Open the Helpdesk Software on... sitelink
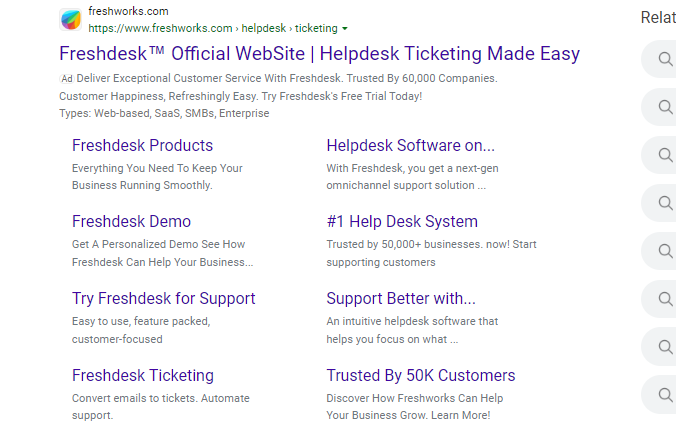The image size is (676, 441). point(410,146)
